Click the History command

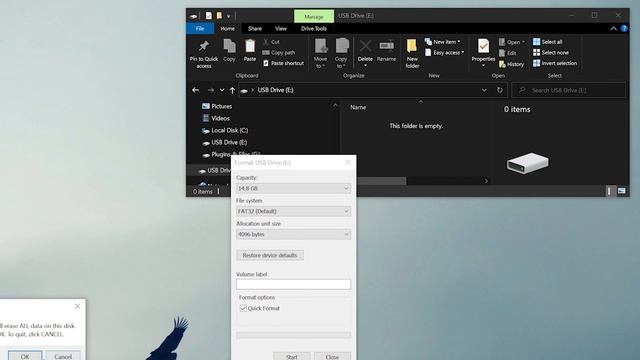[511, 64]
